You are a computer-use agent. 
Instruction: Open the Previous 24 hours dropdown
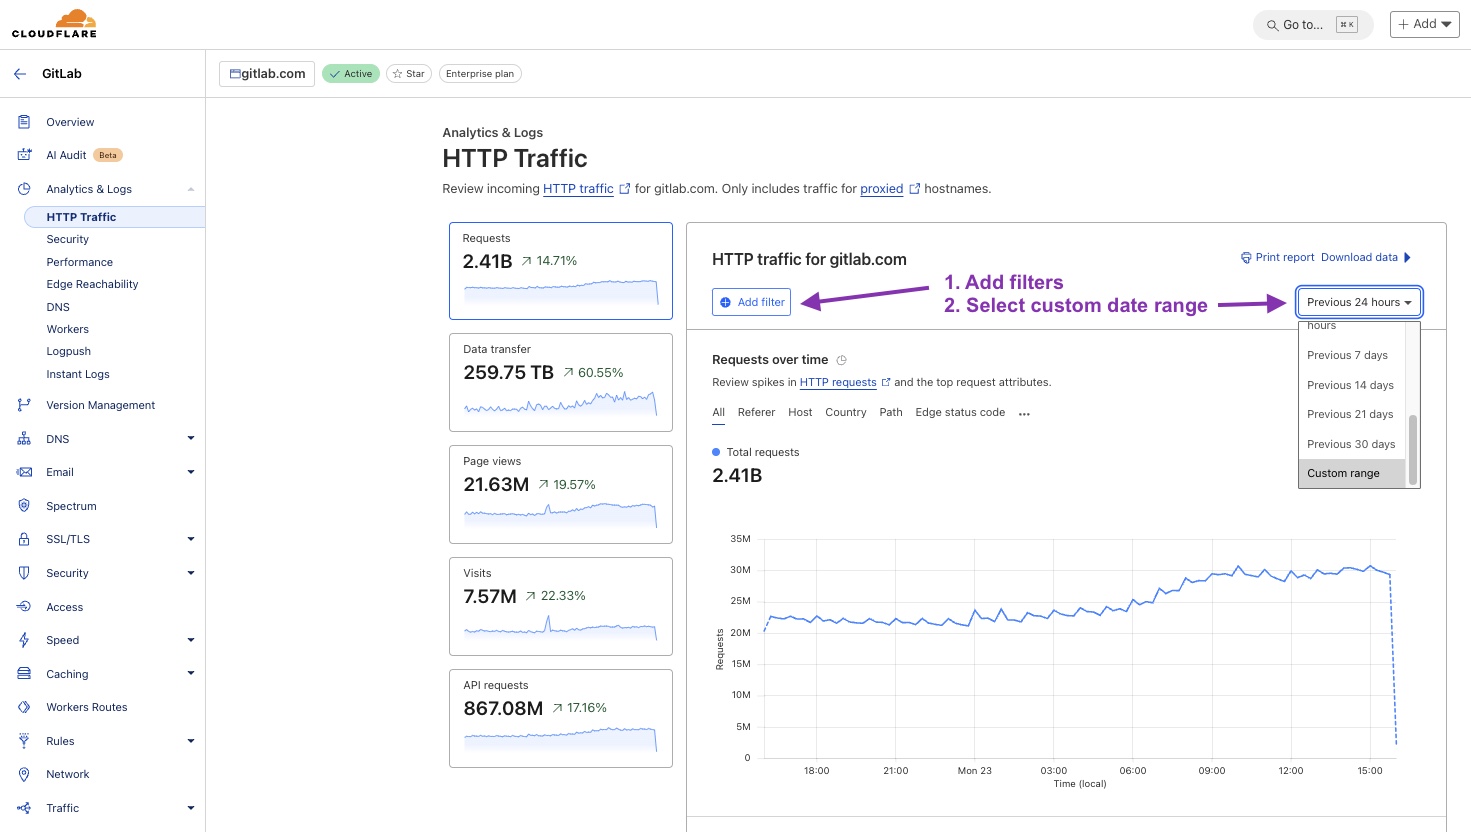click(x=1359, y=302)
